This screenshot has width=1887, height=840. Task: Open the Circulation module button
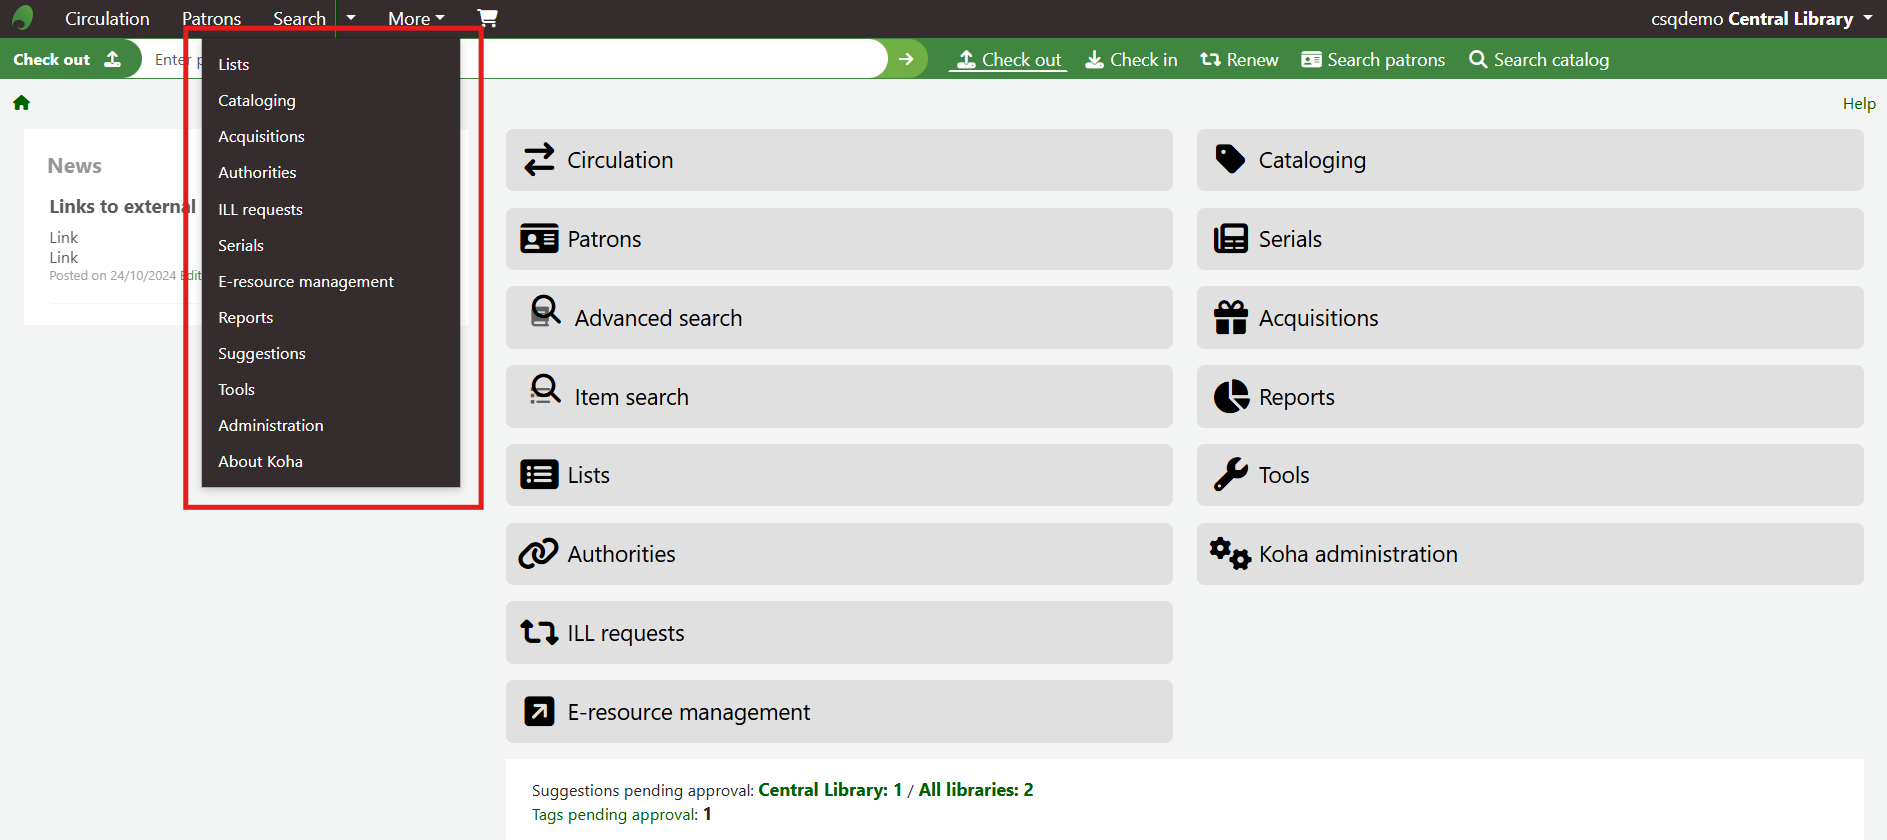point(839,160)
